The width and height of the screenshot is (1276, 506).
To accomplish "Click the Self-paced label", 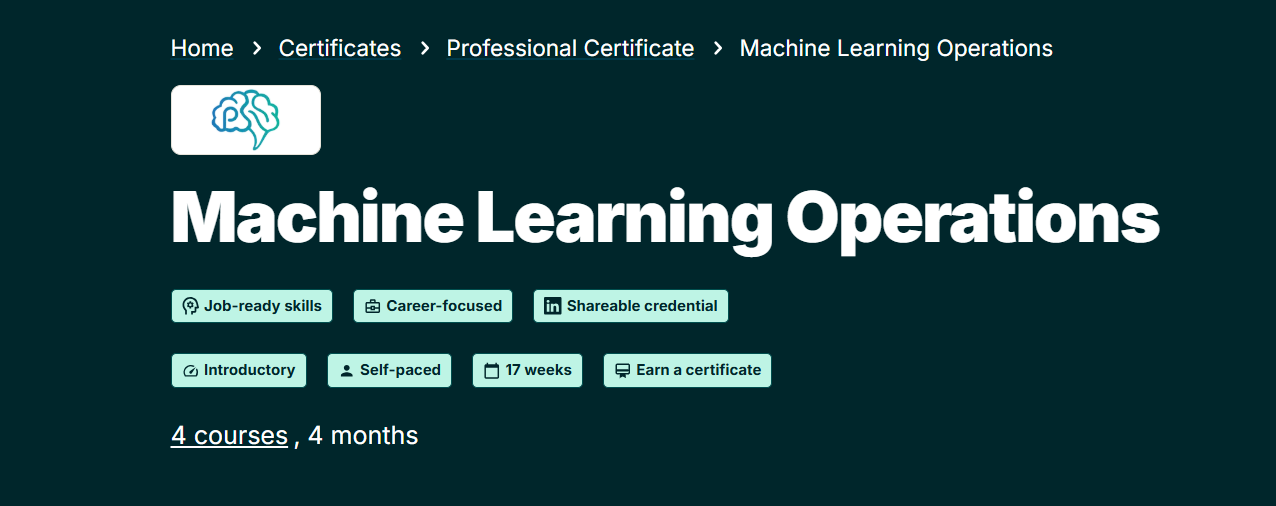I will tap(400, 370).
